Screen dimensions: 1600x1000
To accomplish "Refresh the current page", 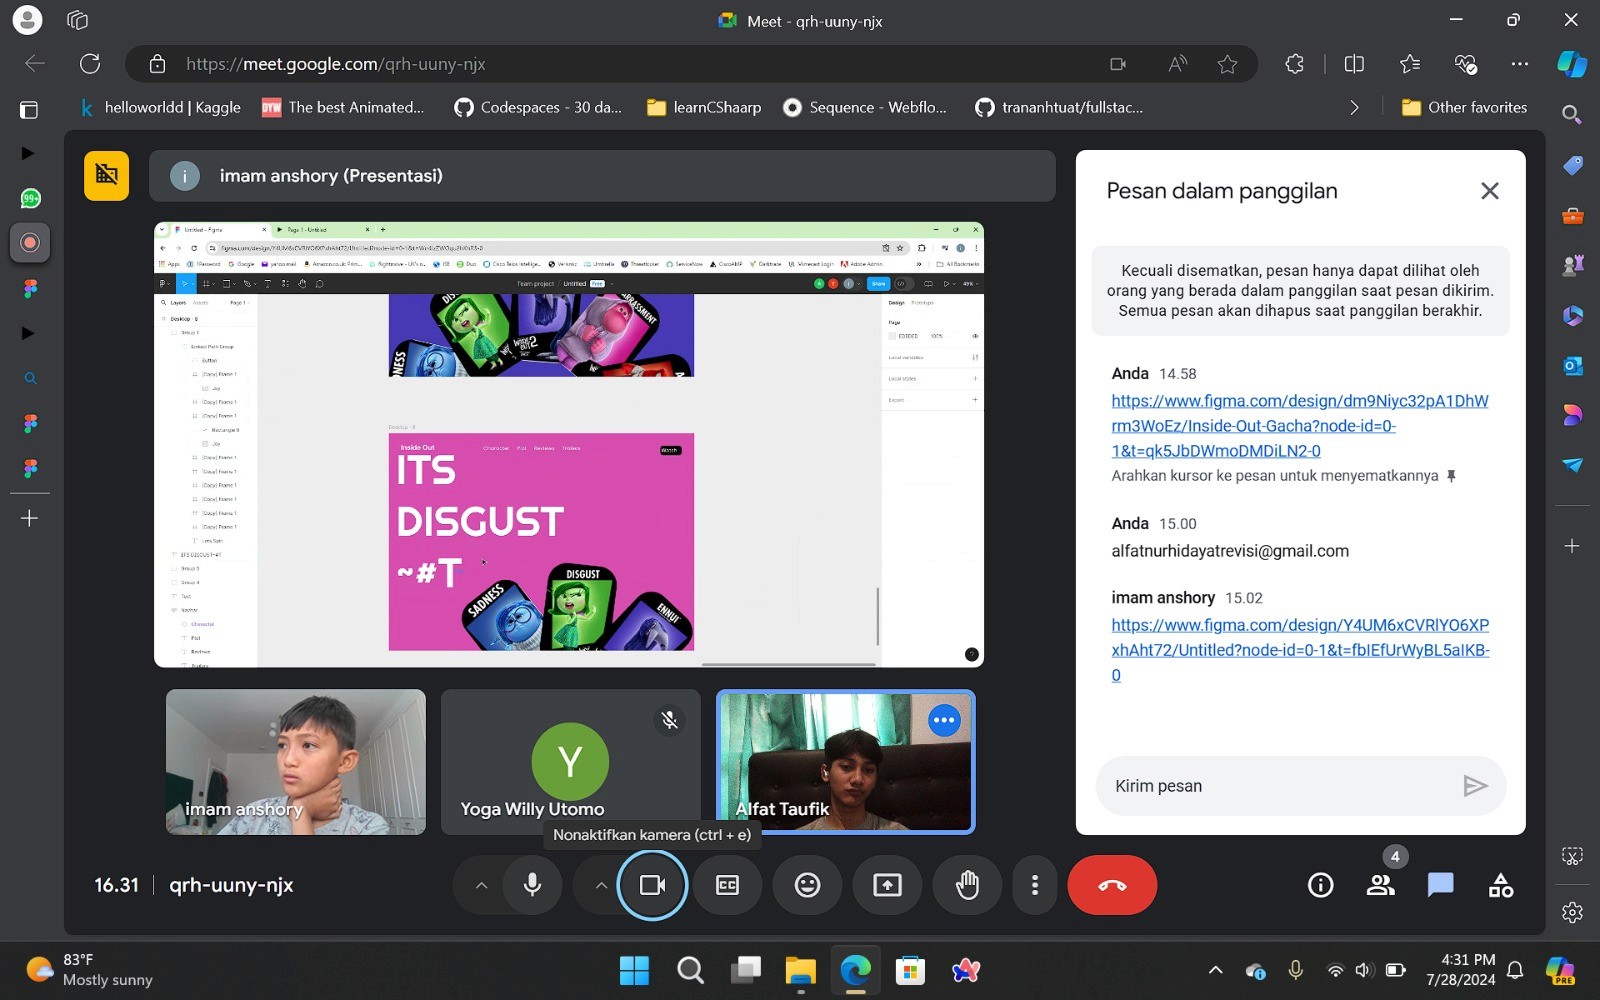I will pyautogui.click(x=89, y=63).
